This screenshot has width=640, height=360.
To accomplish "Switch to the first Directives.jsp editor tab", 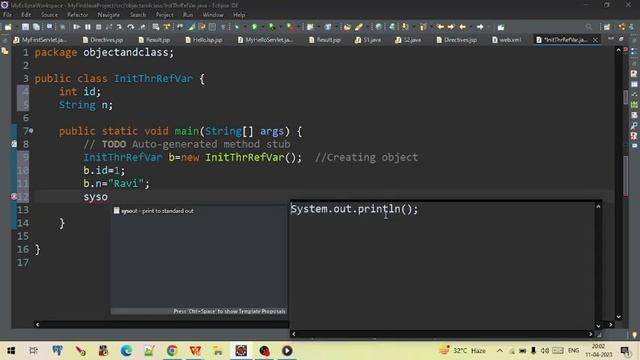I will coord(102,40).
